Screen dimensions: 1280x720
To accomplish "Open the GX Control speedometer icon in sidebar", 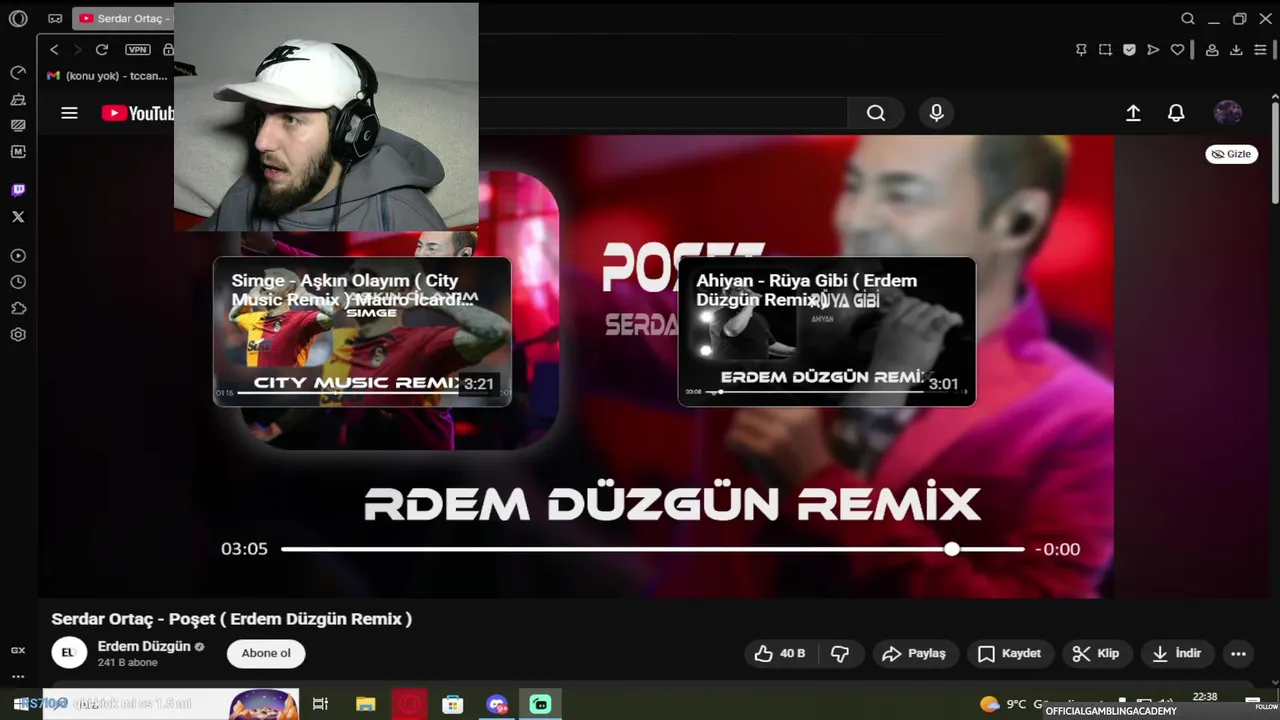I will tap(18, 73).
